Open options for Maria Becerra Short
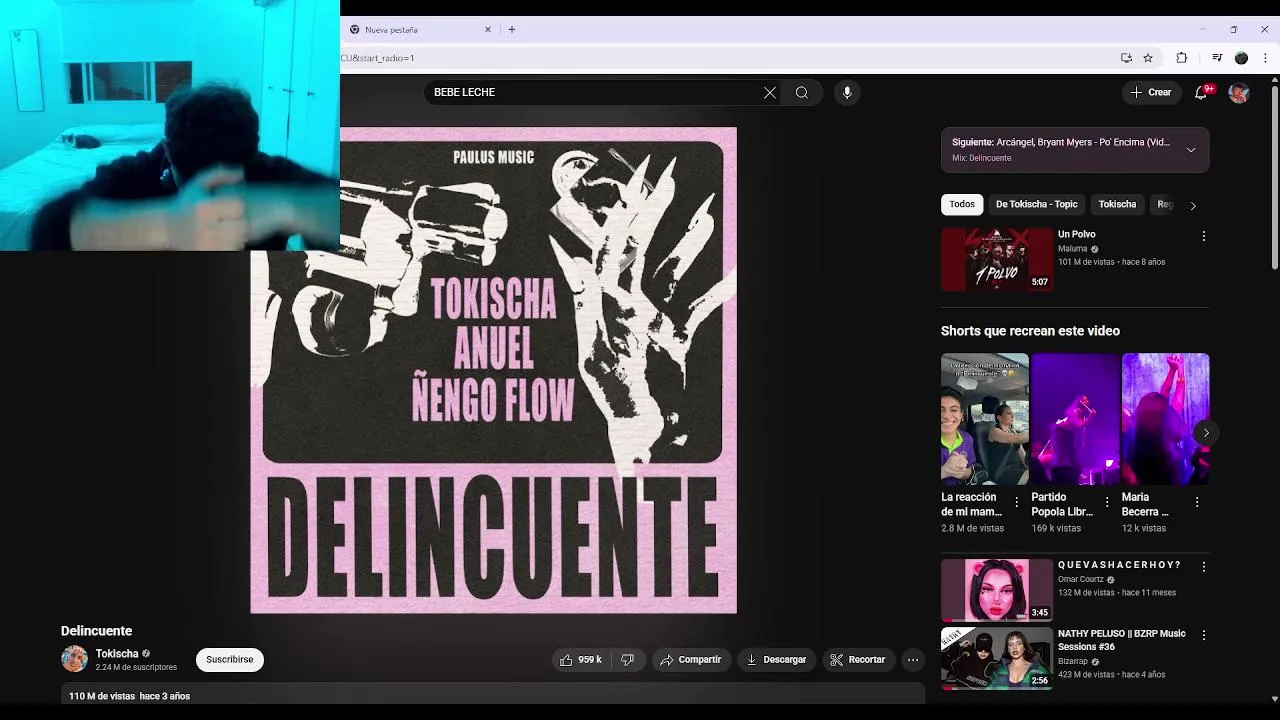This screenshot has height=720, width=1280. pyautogui.click(x=1197, y=502)
